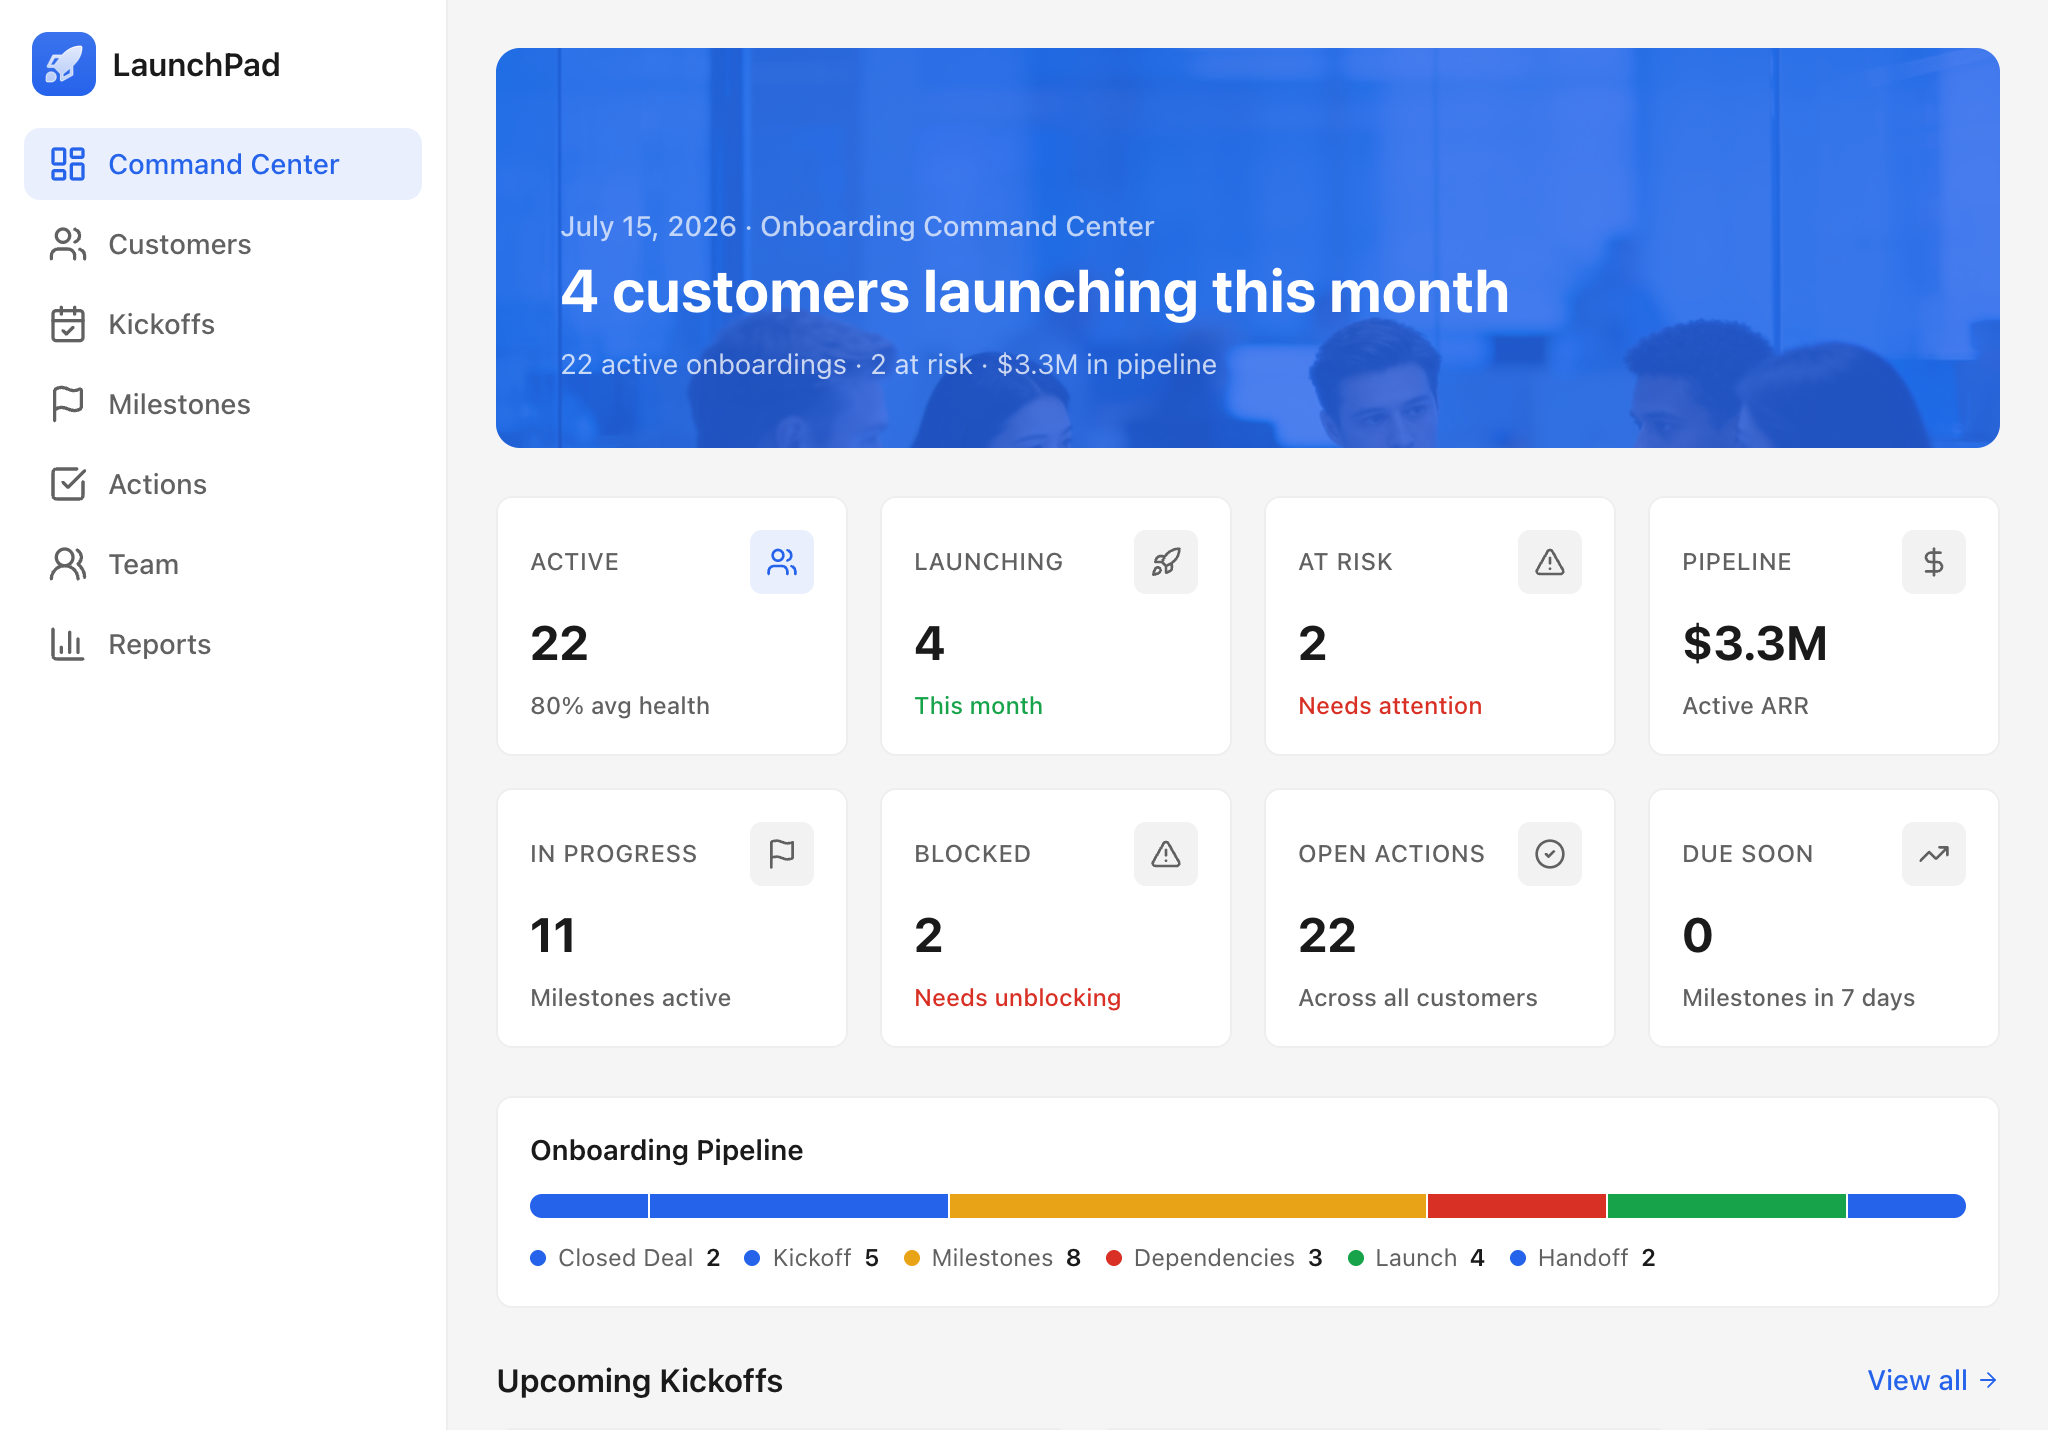
Task: Click the amber Milestones pipeline segment
Action: pos(1188,1206)
